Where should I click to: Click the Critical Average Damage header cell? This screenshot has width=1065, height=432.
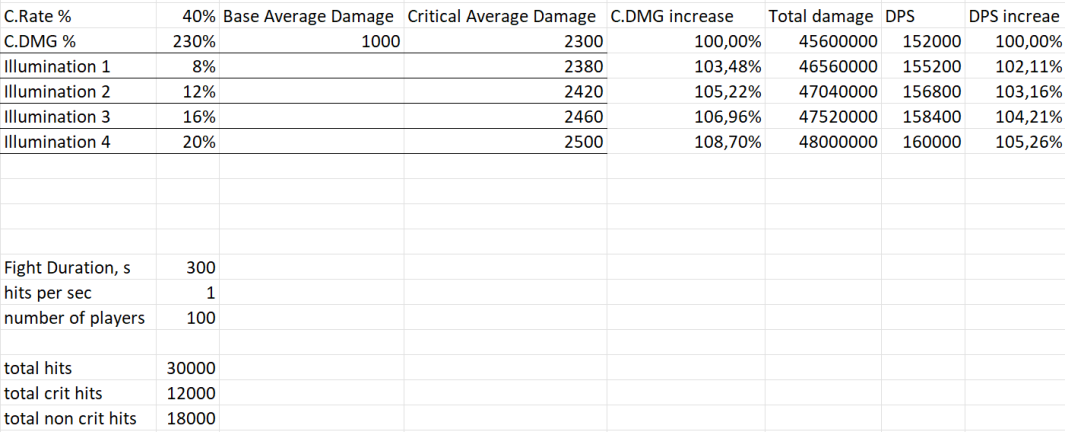click(502, 16)
